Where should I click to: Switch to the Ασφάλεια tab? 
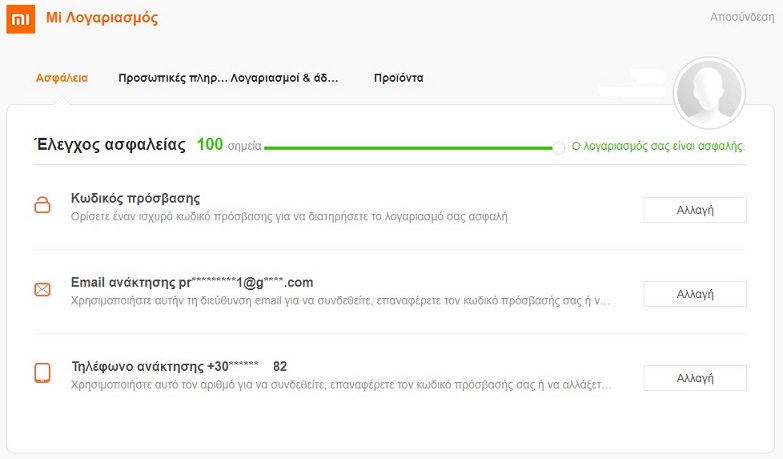(x=61, y=77)
